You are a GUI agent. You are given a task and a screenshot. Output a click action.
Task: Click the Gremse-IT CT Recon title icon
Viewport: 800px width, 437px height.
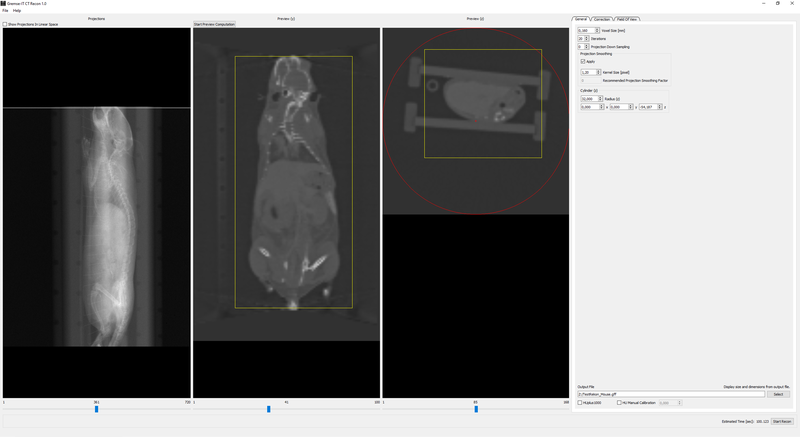(3, 3)
